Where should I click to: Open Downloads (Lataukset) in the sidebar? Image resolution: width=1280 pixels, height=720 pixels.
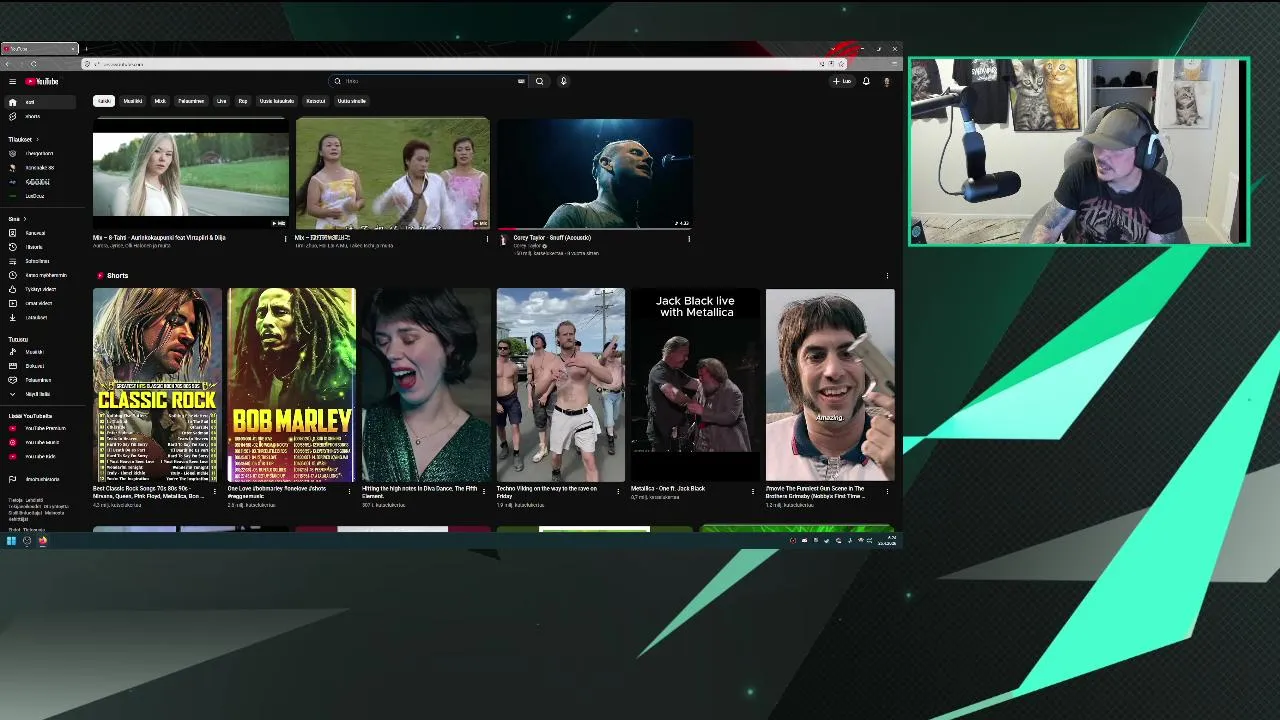(x=38, y=317)
